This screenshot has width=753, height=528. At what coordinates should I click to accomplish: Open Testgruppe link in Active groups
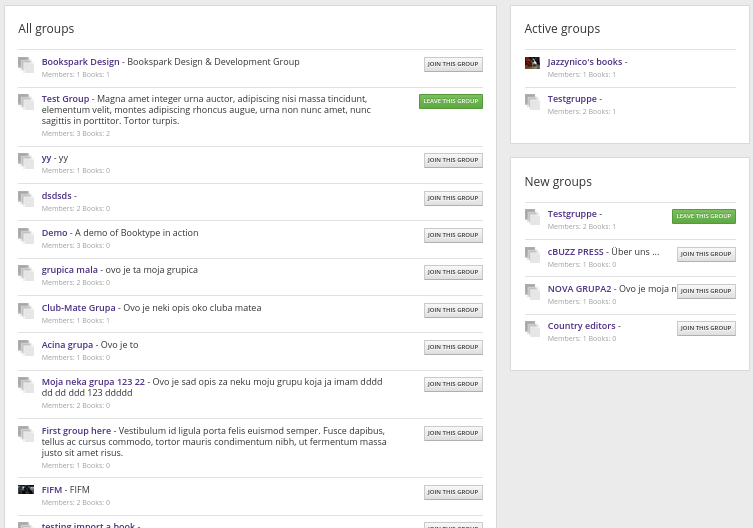pos(572,99)
